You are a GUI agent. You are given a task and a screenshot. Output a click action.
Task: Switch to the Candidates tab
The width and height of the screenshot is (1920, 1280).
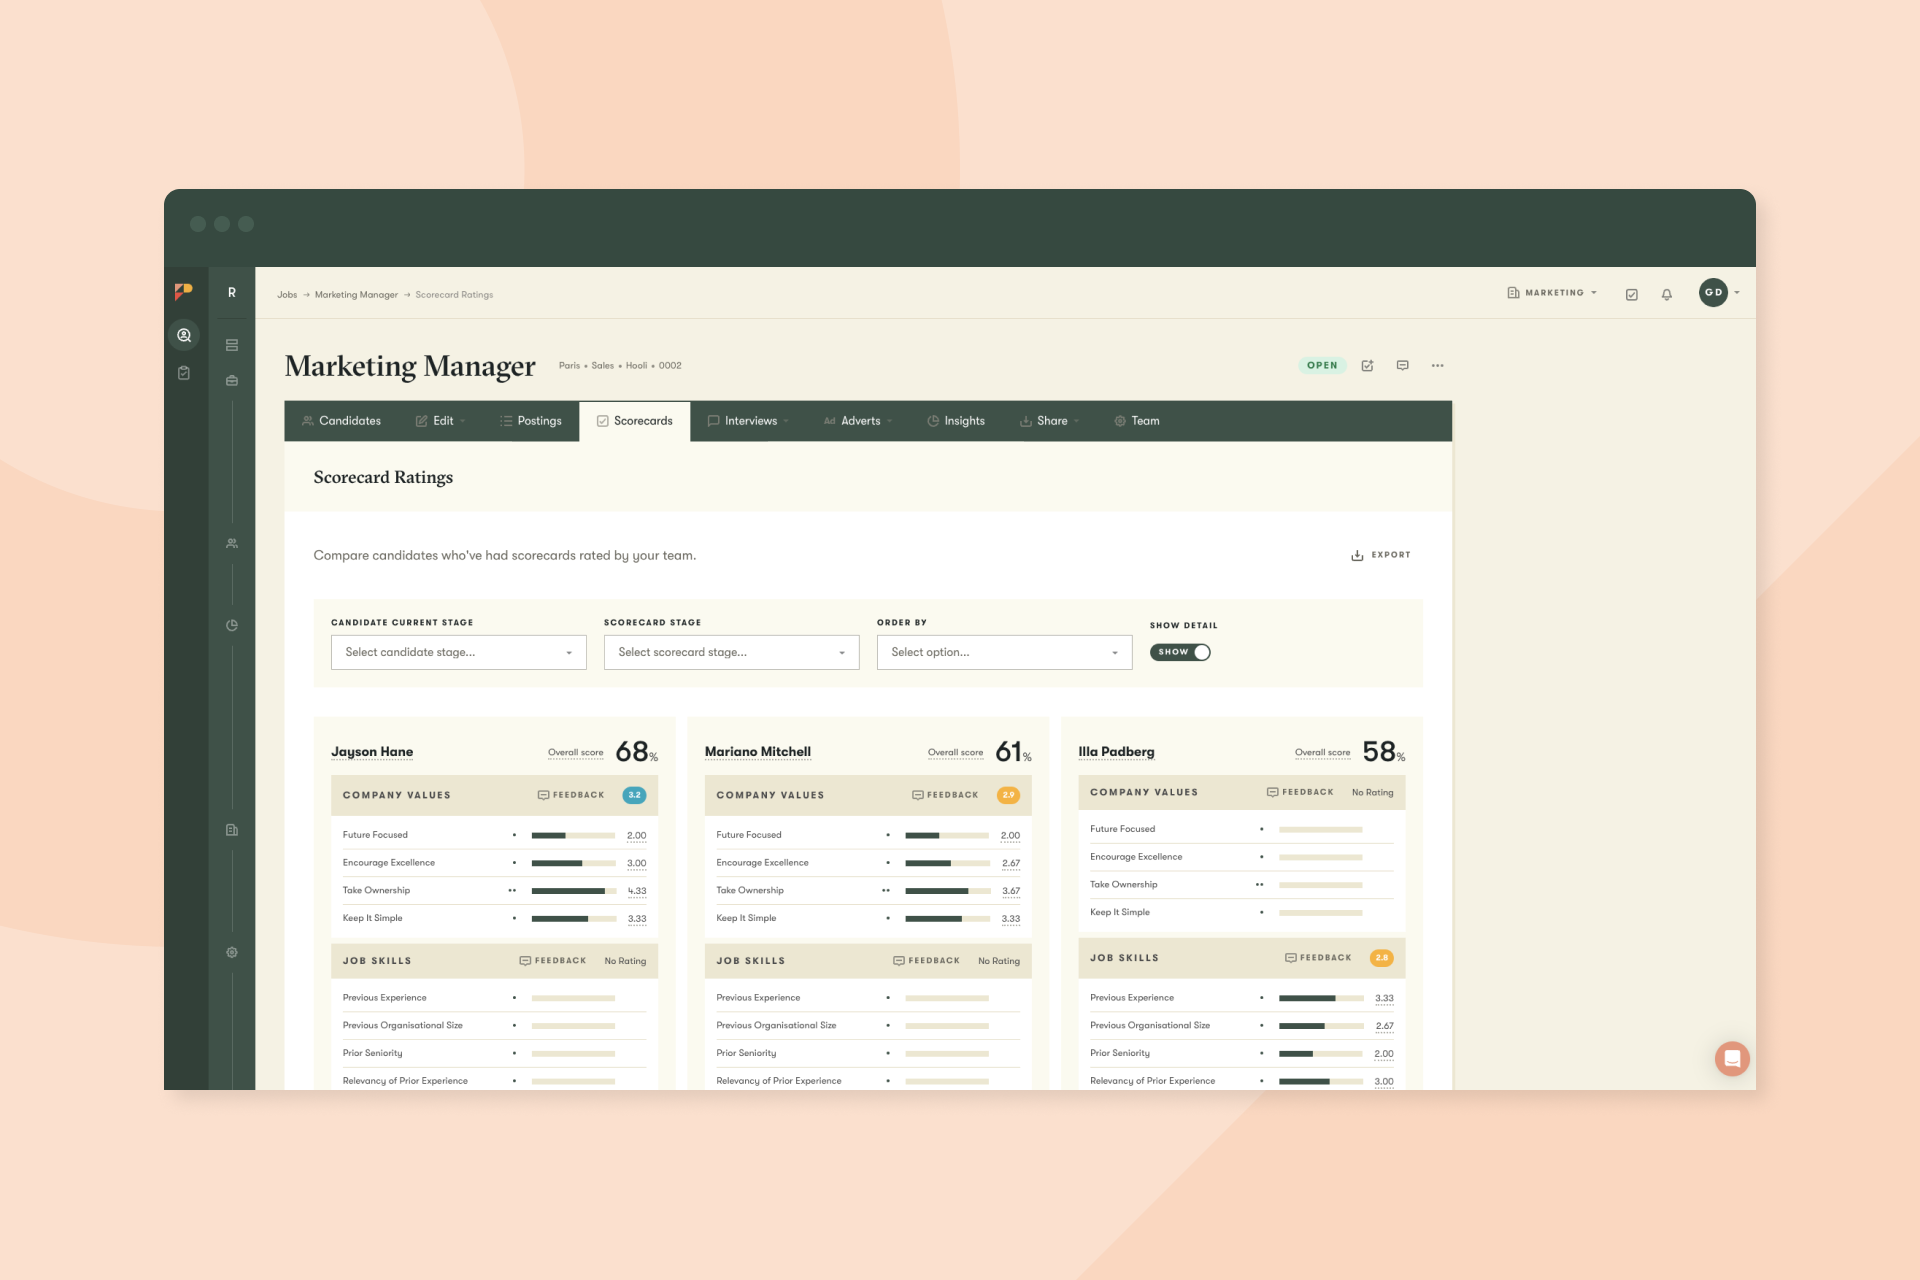click(341, 421)
